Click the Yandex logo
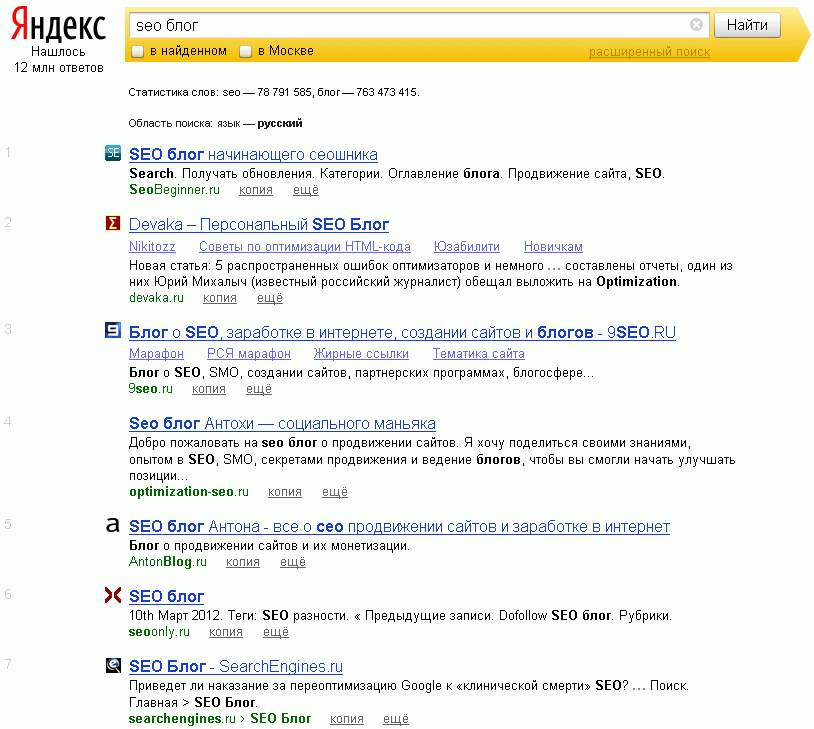The height and width of the screenshot is (729, 814). coord(58,25)
